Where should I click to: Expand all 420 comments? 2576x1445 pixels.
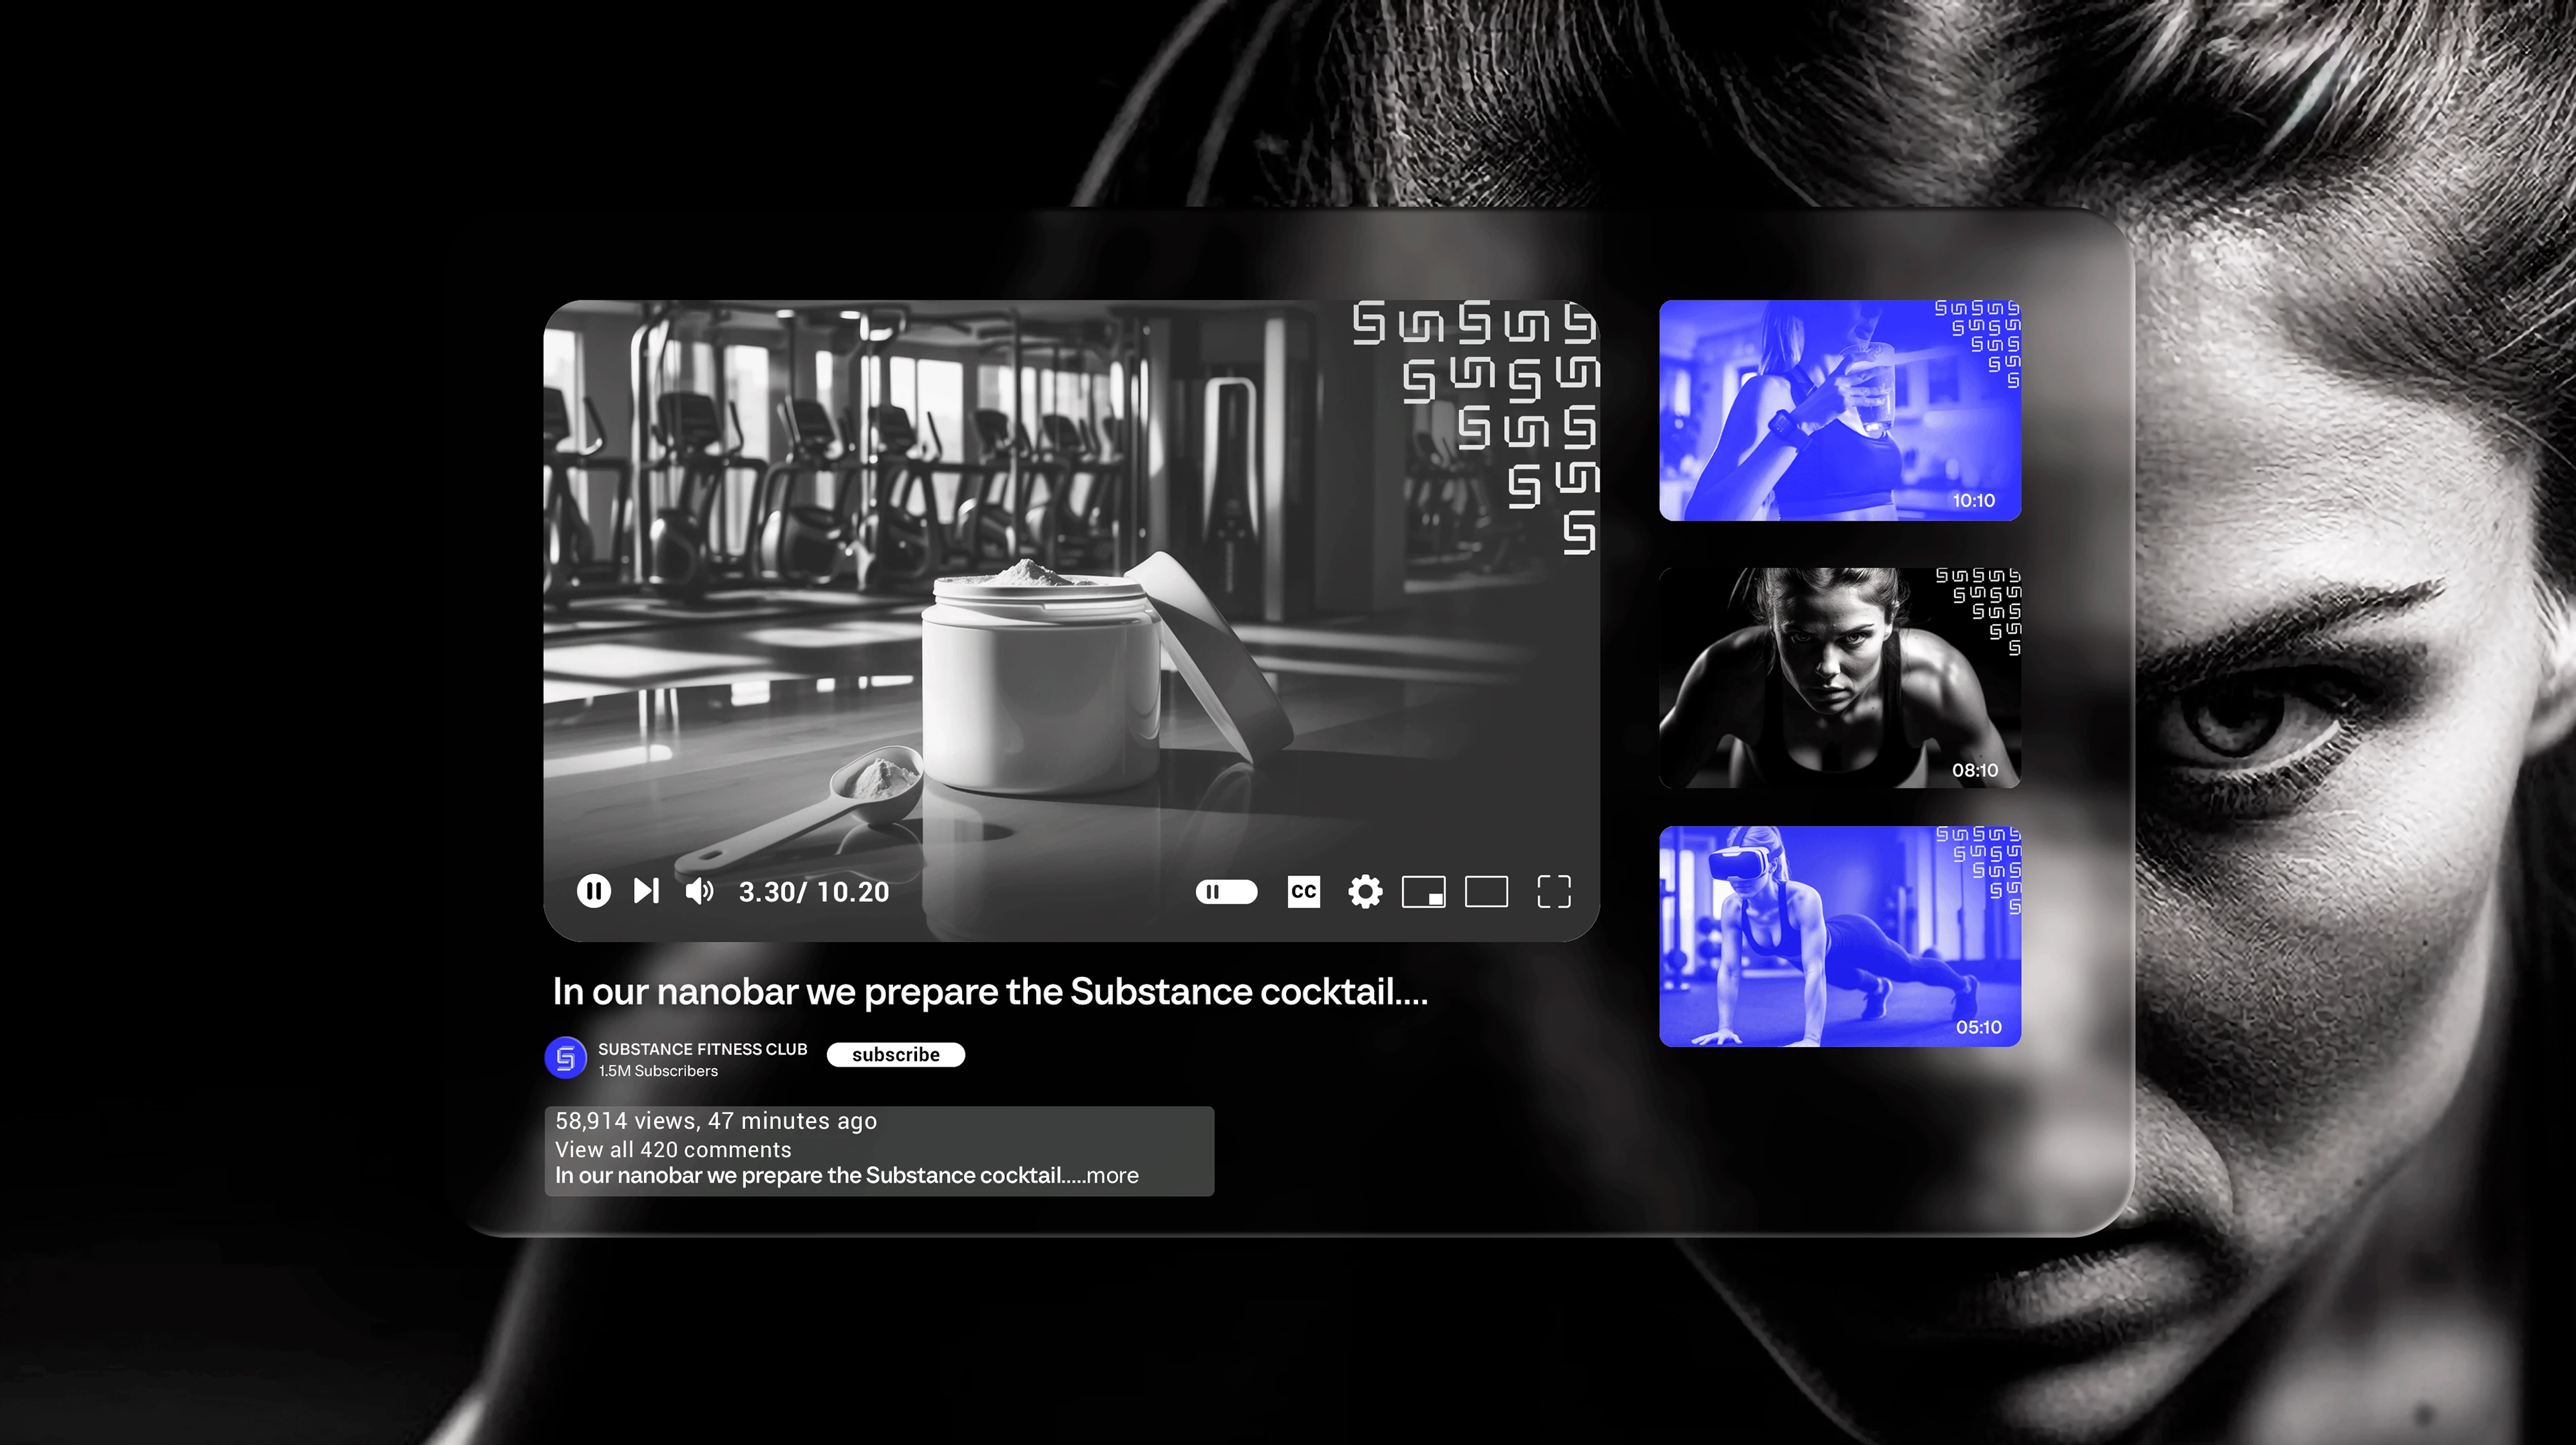(672, 1149)
